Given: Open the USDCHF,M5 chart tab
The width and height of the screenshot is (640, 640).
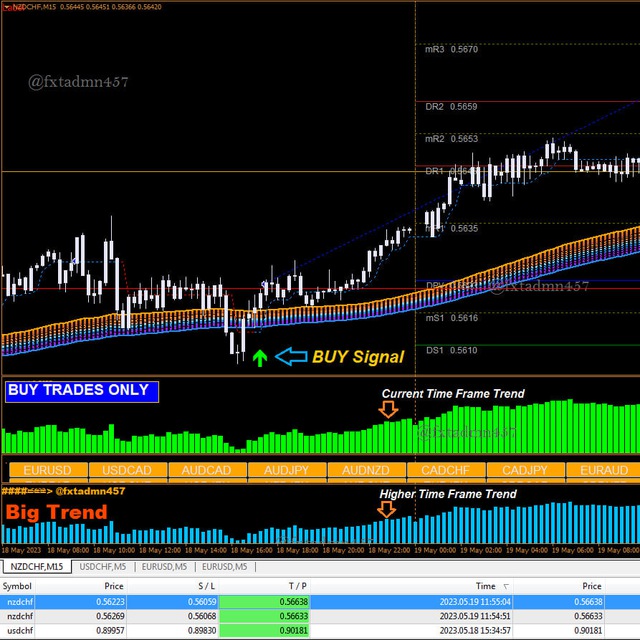Looking at the screenshot, I should pos(102,567).
